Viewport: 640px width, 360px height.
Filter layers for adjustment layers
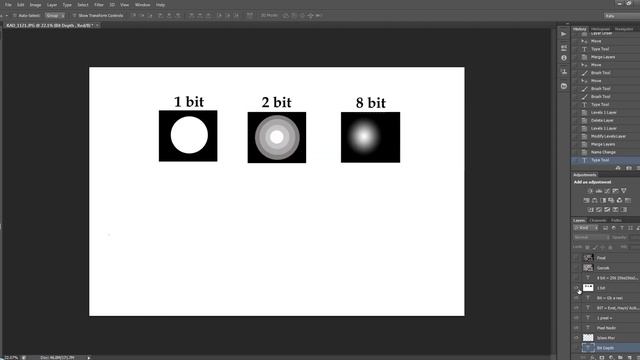614,228
